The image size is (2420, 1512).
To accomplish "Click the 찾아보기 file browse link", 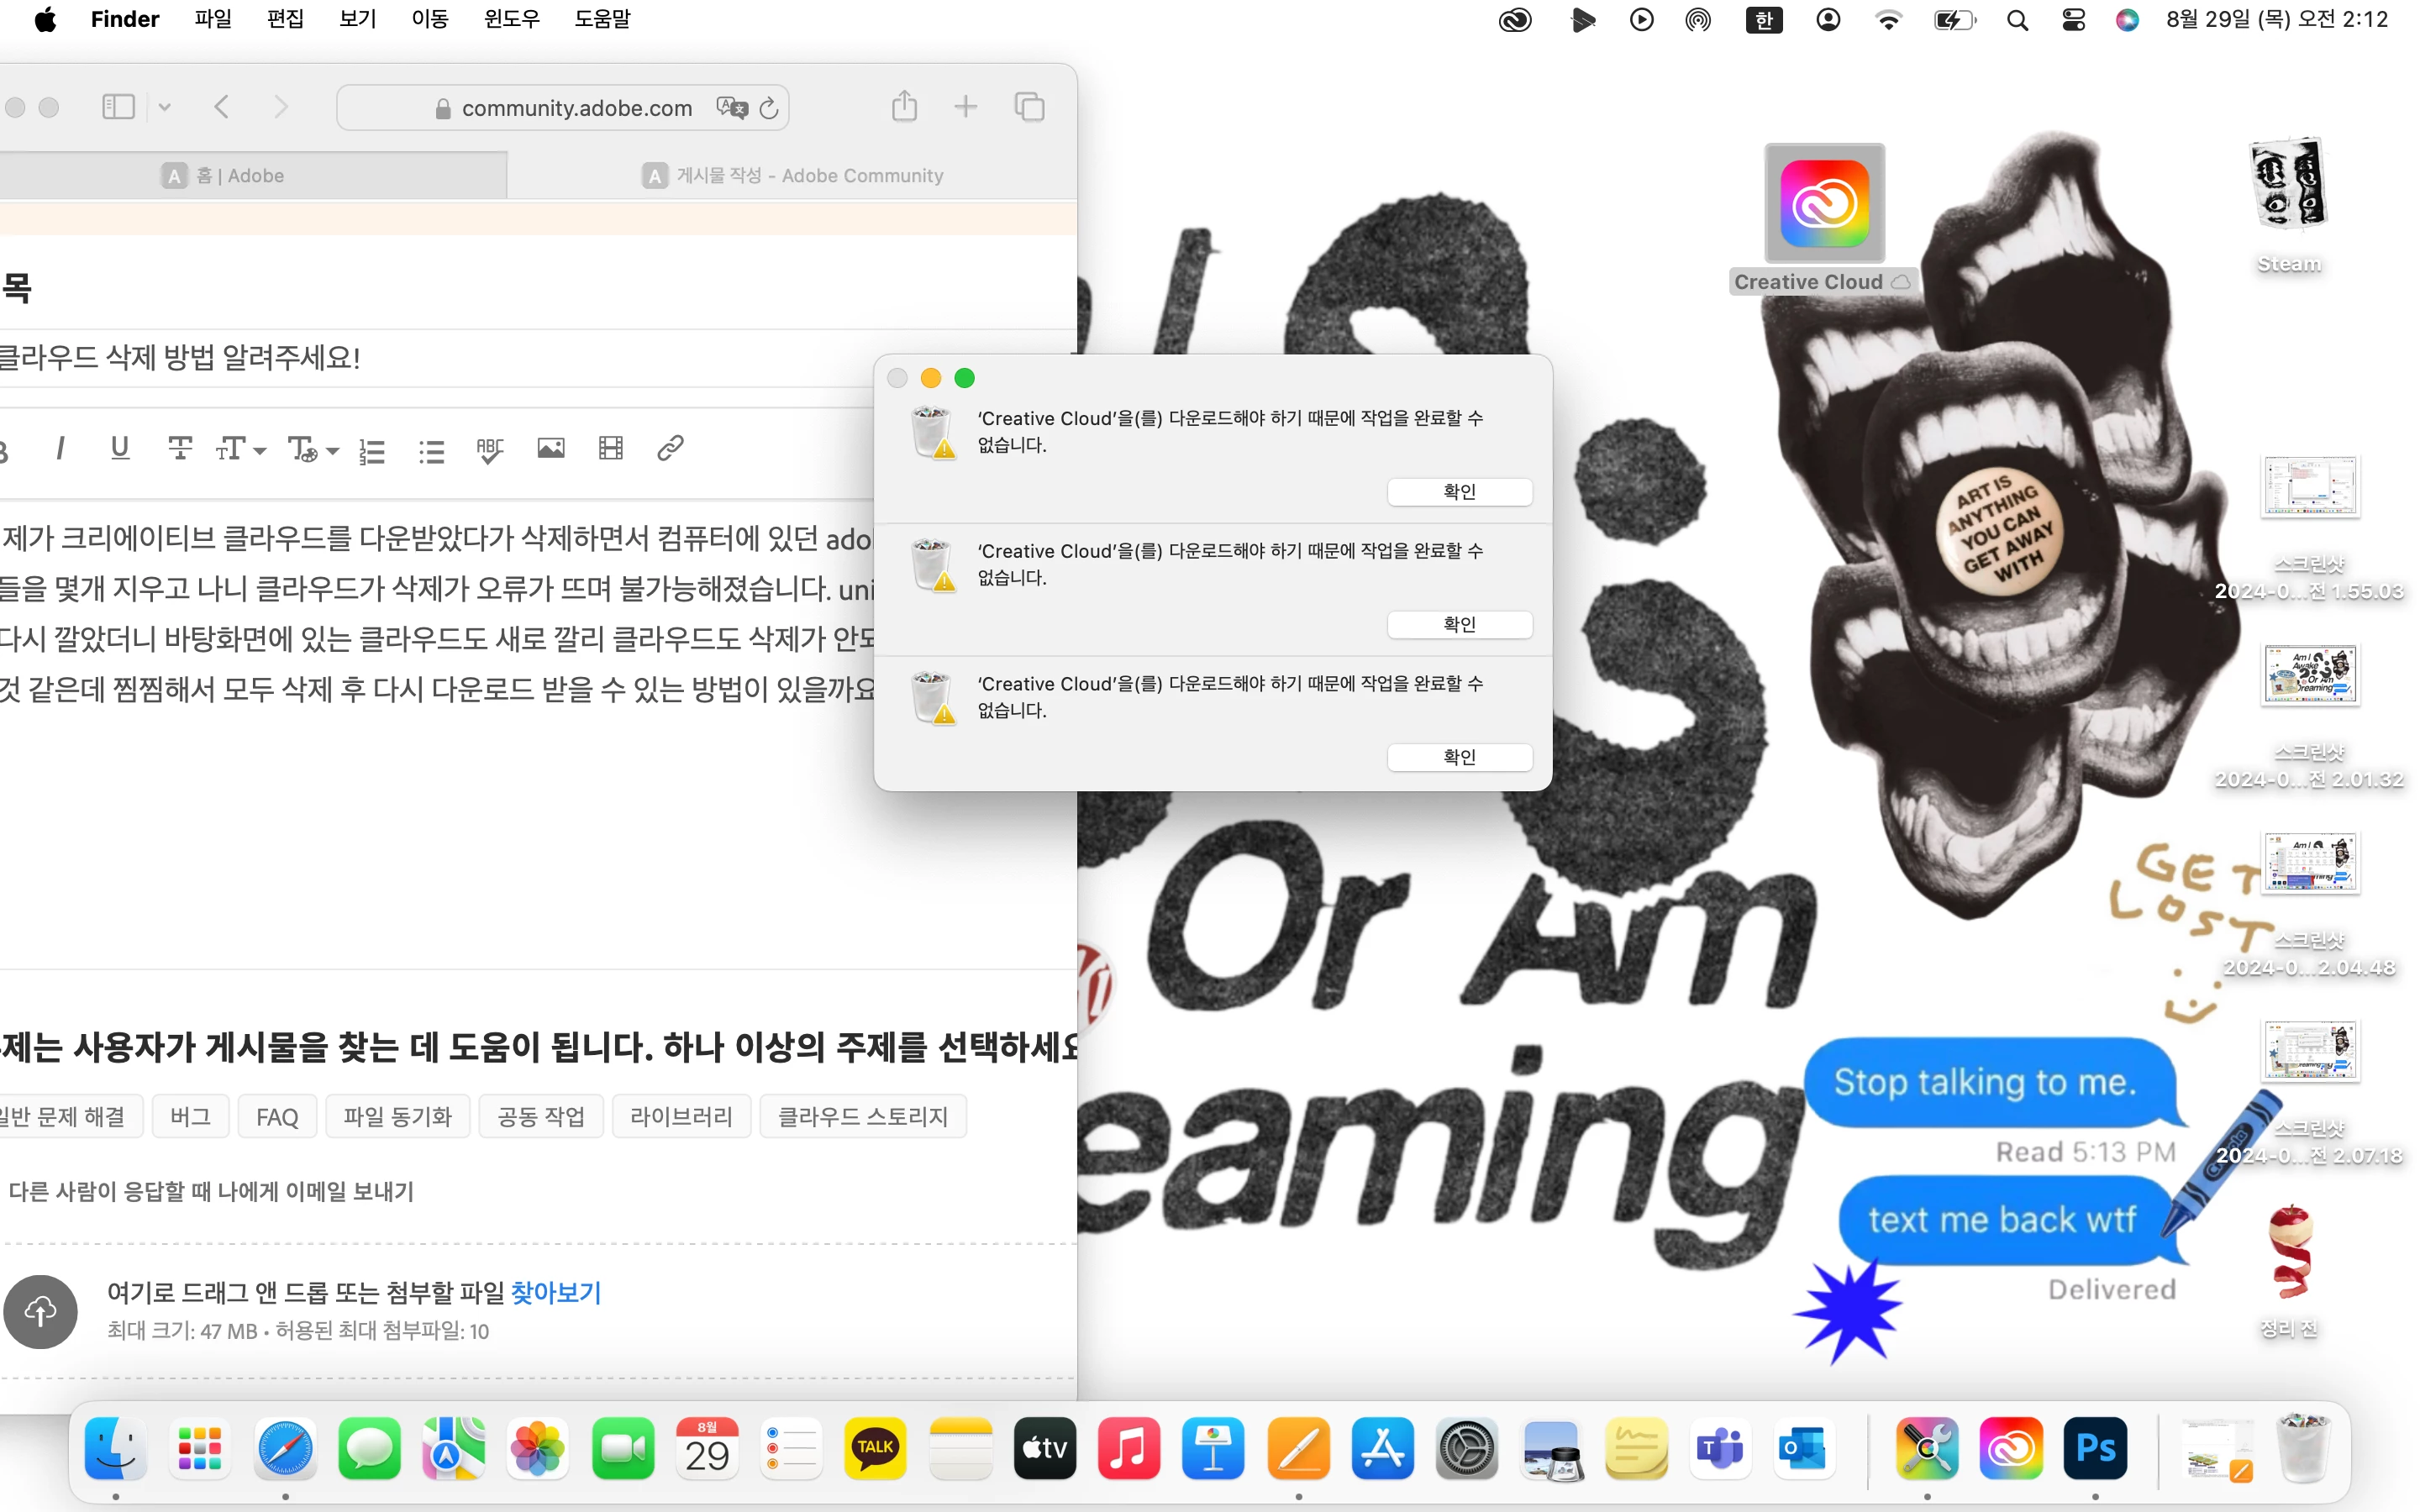I will pos(556,1293).
